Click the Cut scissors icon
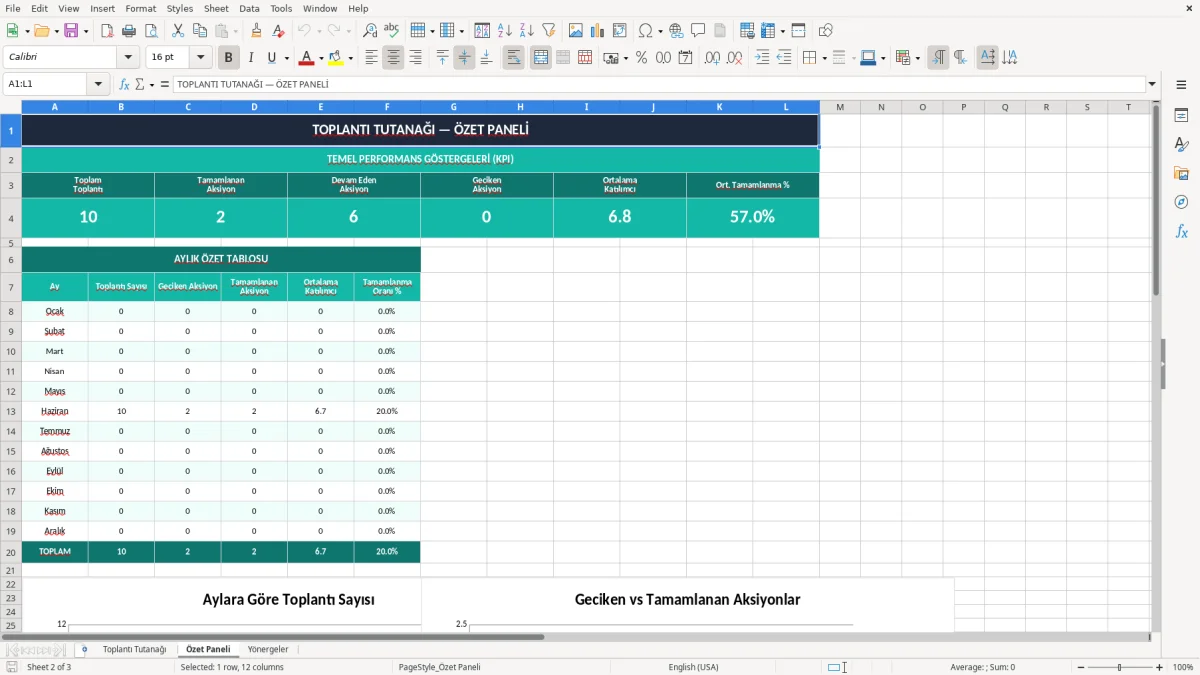The width and height of the screenshot is (1200, 675). (x=178, y=31)
